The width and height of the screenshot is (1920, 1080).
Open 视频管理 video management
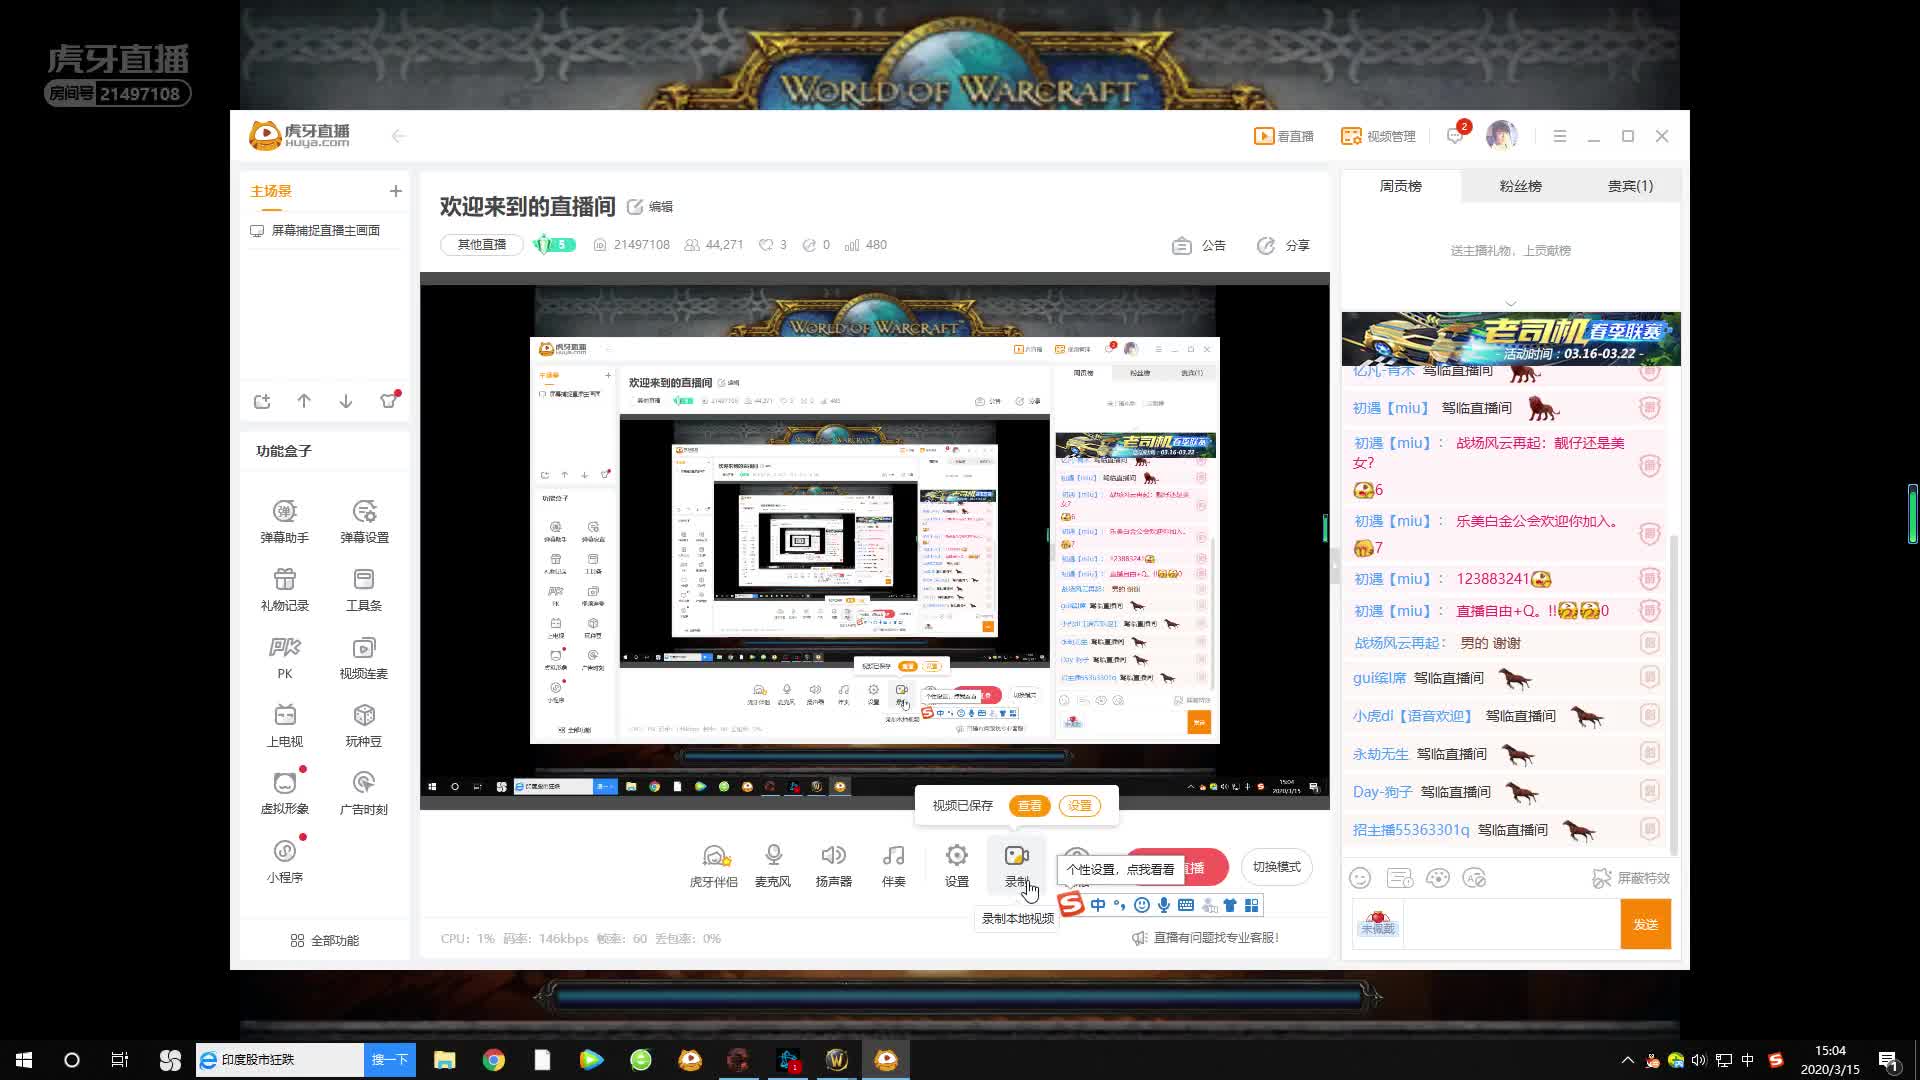[x=1378, y=136]
